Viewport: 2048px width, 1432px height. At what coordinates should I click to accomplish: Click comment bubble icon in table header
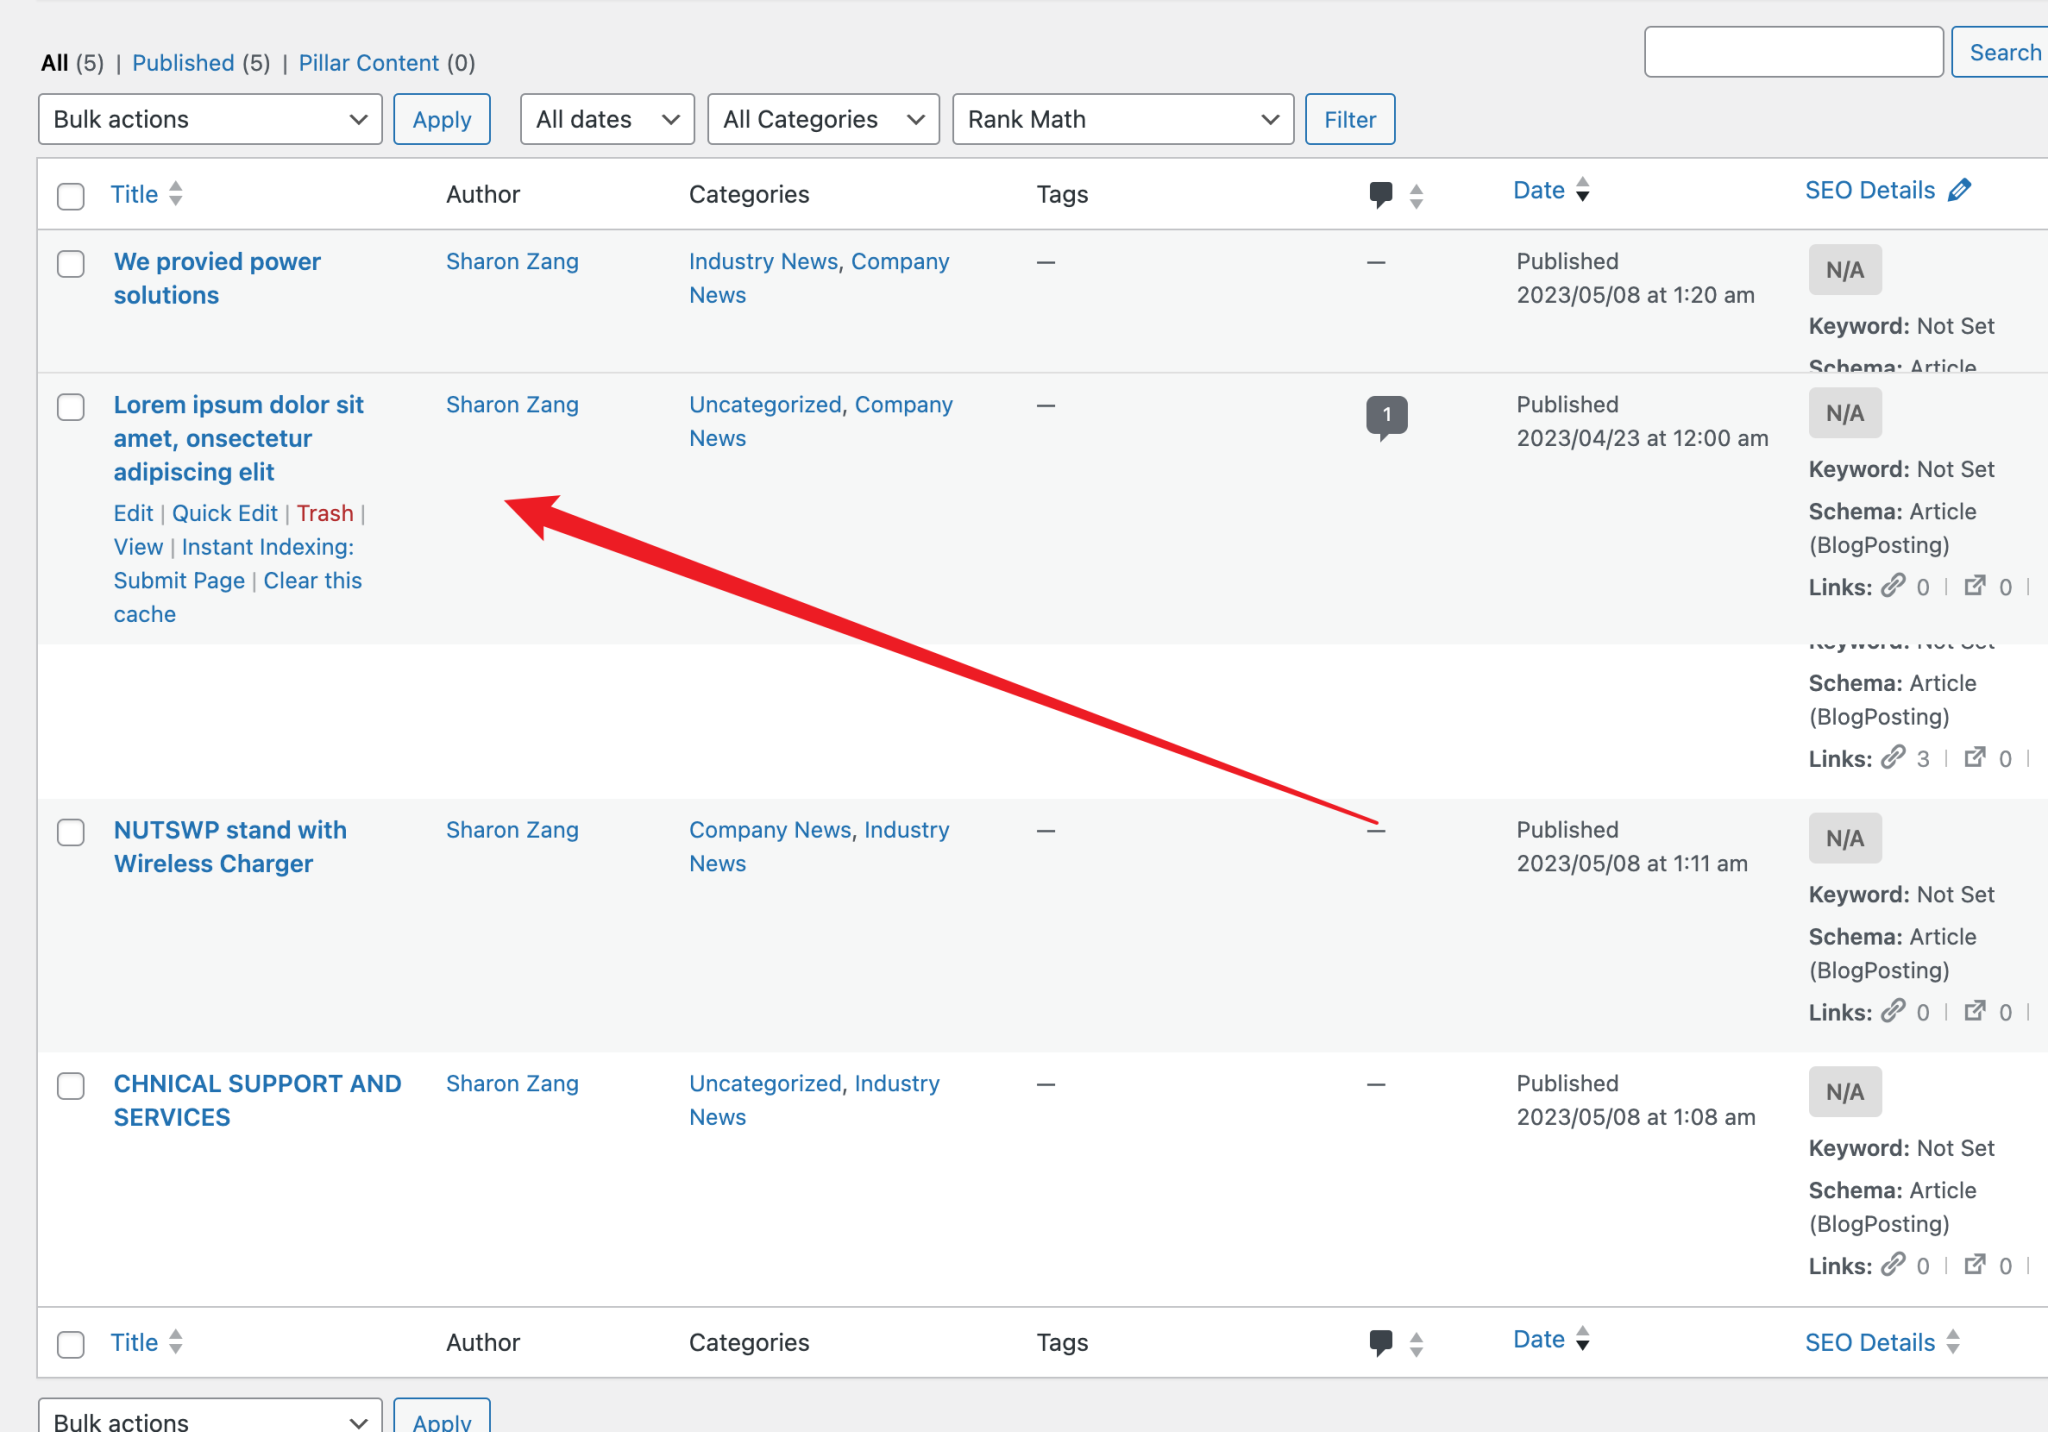pos(1381,194)
